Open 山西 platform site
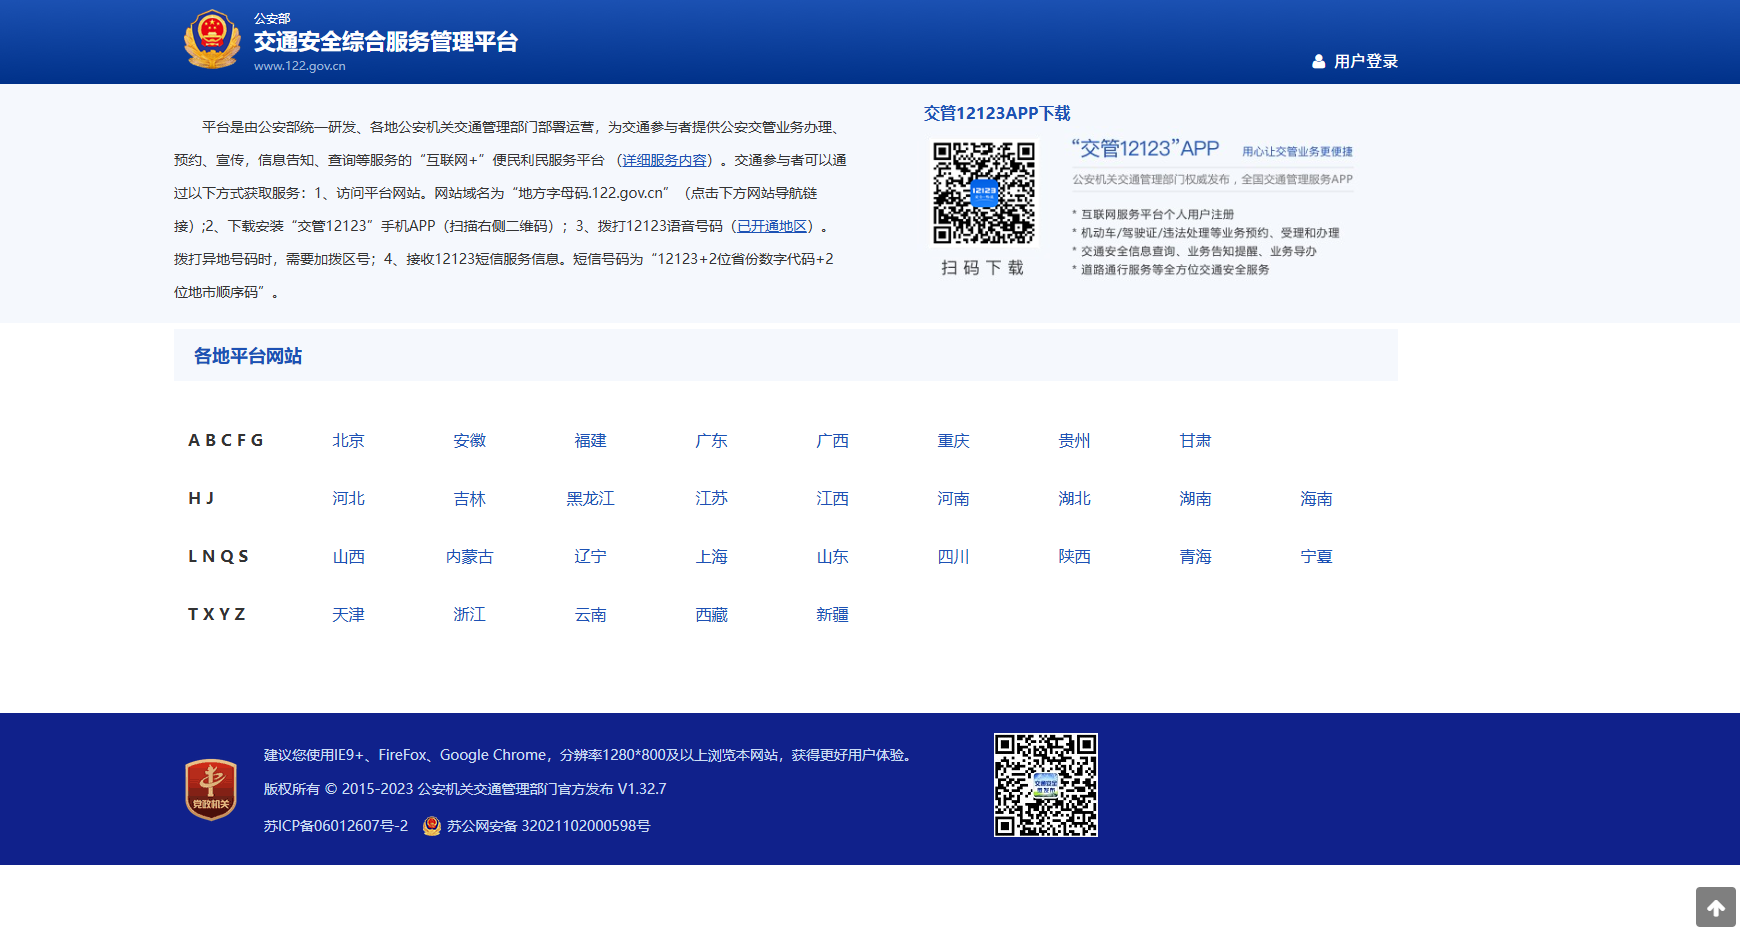Viewport: 1740px width, 946px height. (349, 557)
